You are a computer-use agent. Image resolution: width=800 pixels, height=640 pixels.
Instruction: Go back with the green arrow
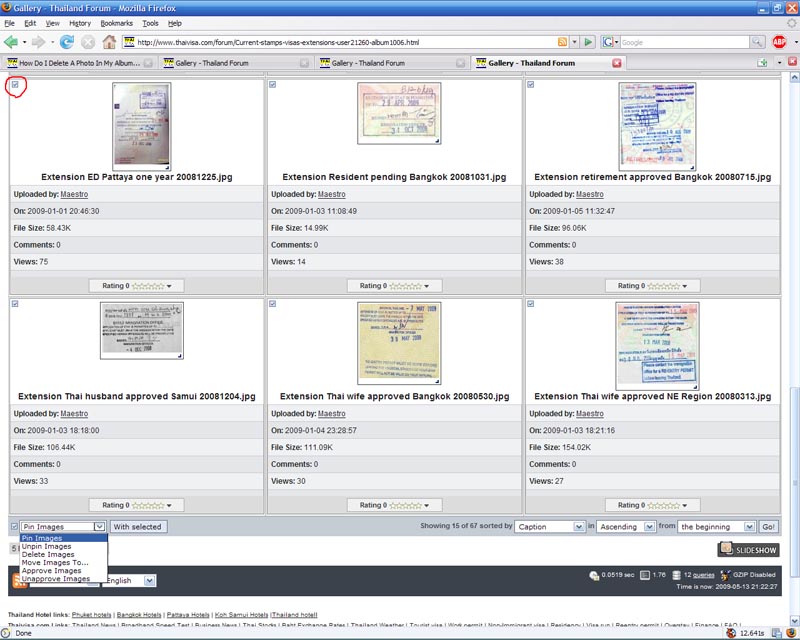[x=11, y=42]
